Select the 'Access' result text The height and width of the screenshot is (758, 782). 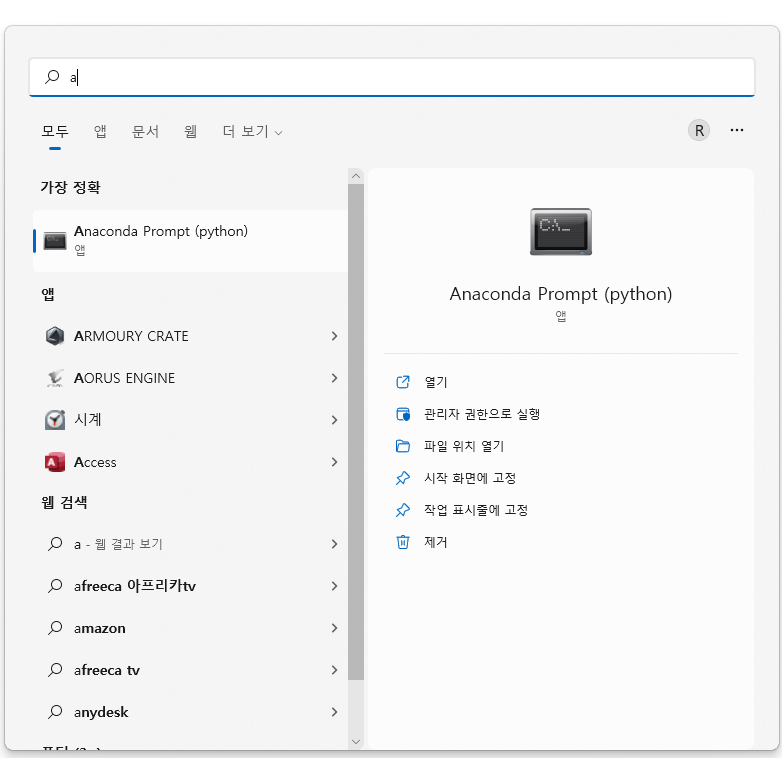[x=95, y=462]
